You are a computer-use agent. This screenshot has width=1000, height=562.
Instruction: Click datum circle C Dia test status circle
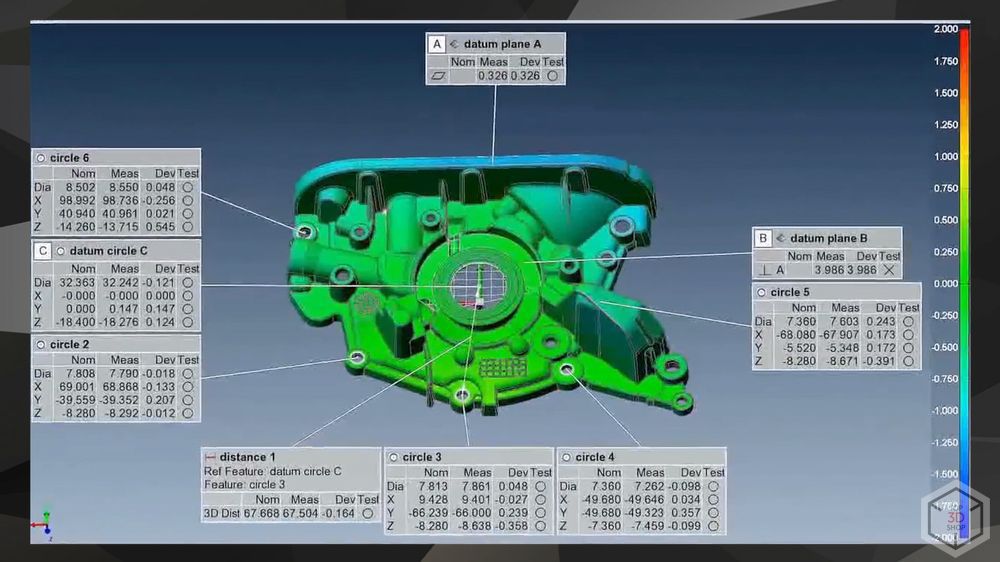click(188, 283)
